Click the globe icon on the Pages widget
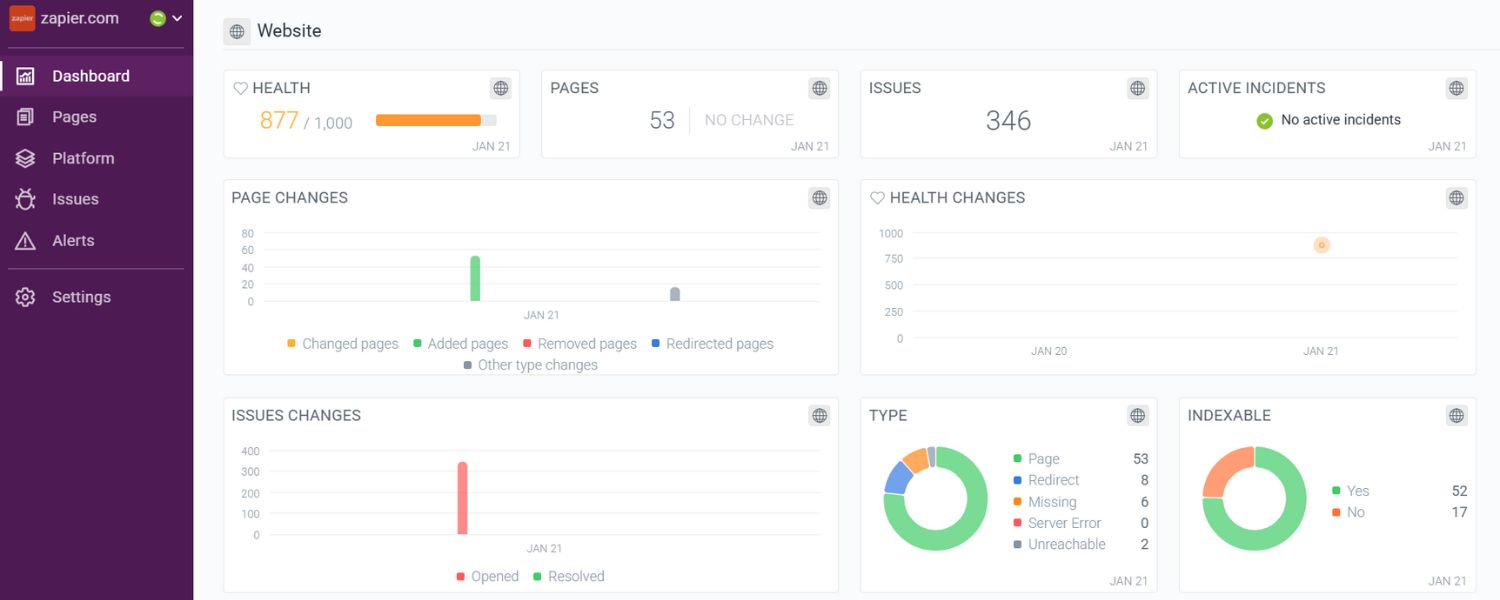Viewport: 1500px width, 600px height. coord(819,88)
